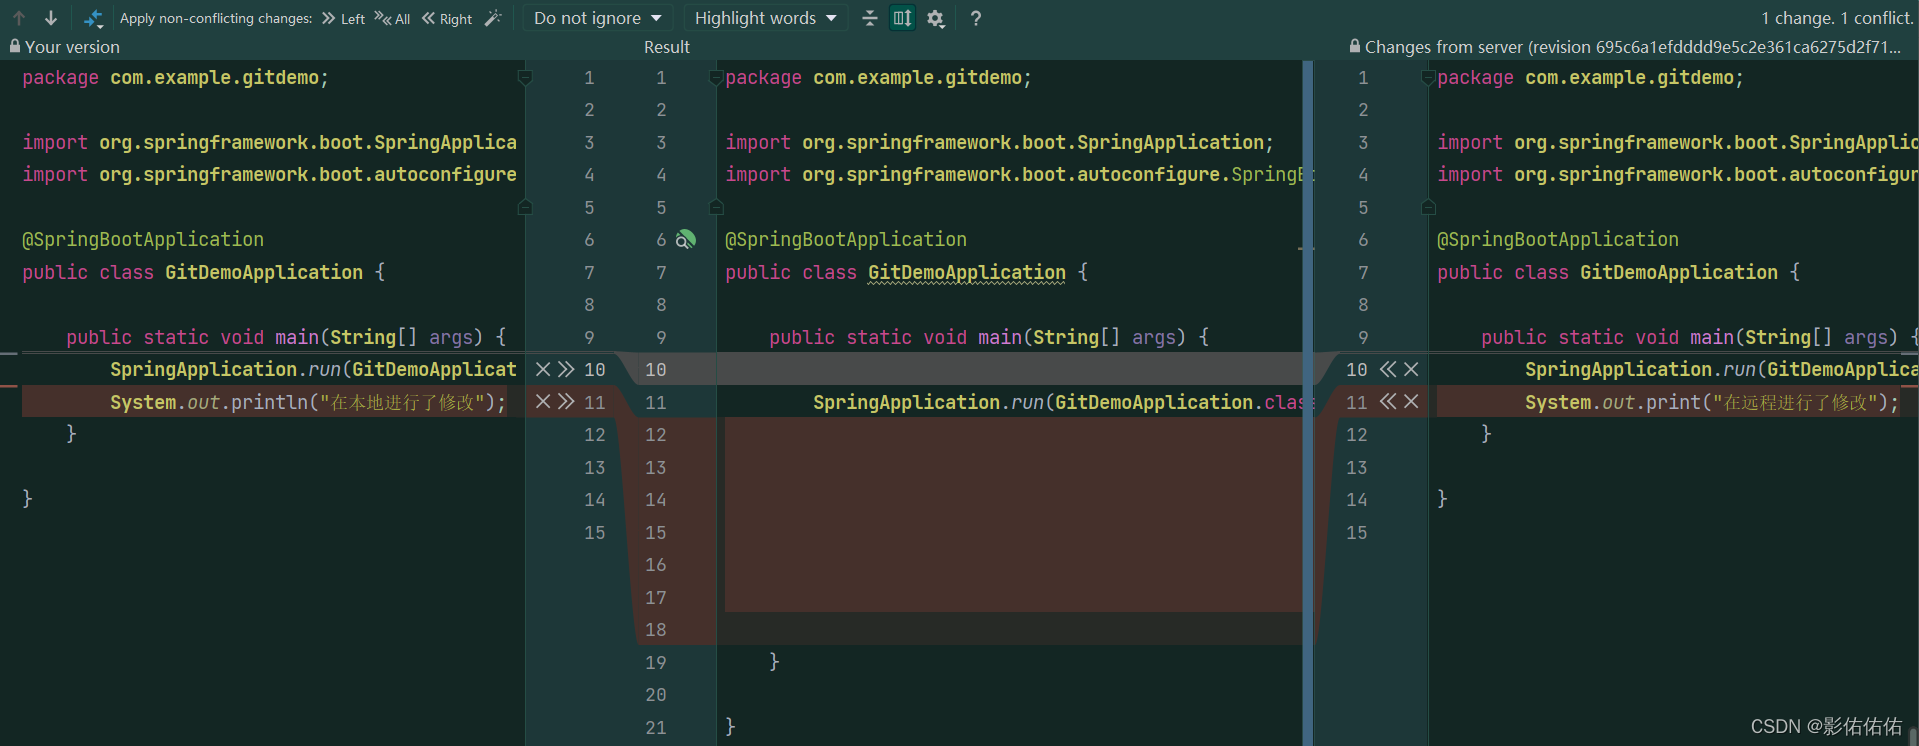
Task: Click System.out.print line in server pane
Action: point(1712,402)
